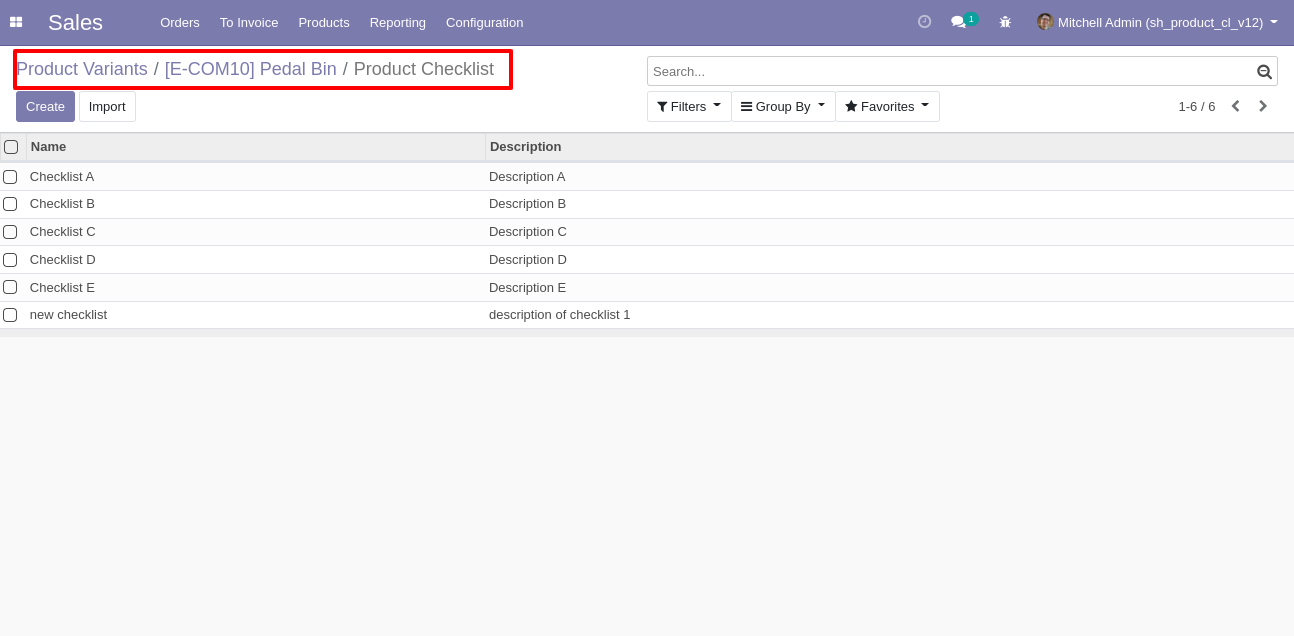The height and width of the screenshot is (636, 1294).
Task: Open Mitchell Admin user menu
Action: [x=1157, y=22]
